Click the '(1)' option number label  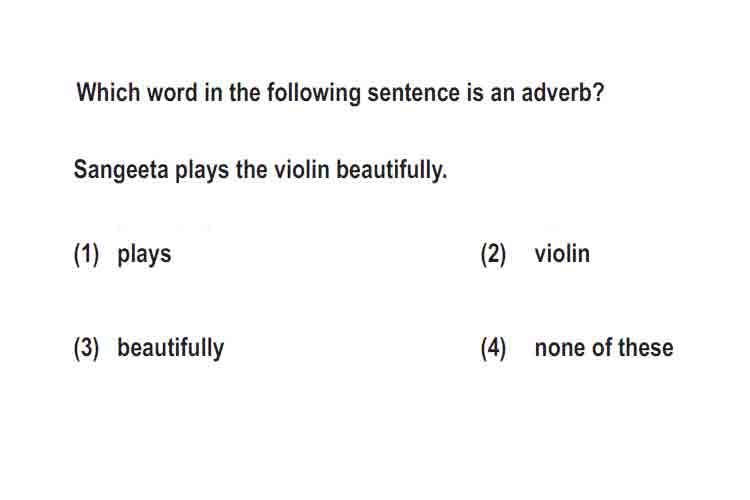(87, 254)
